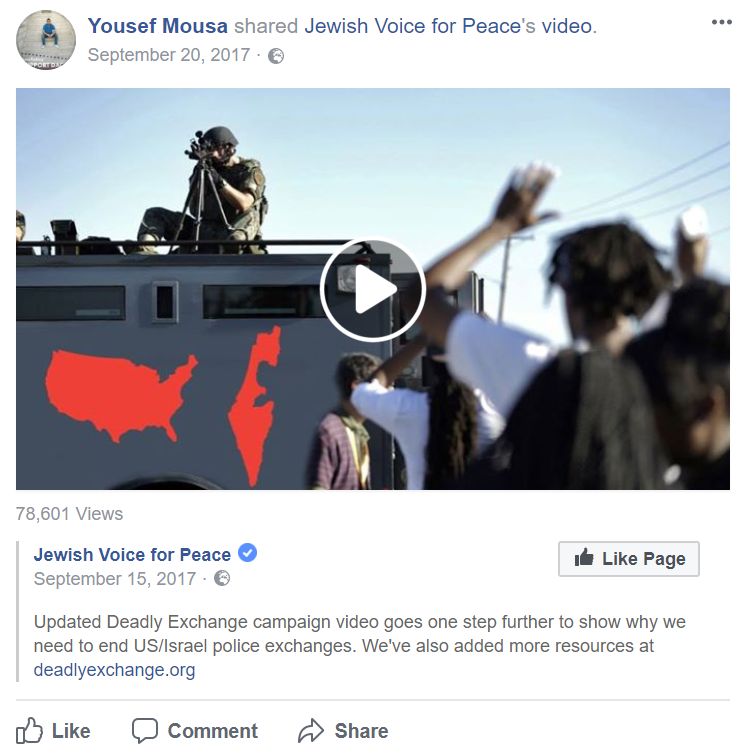Click the Comment label below post
Image resolution: width=739 pixels, height=756 pixels.
click(213, 731)
